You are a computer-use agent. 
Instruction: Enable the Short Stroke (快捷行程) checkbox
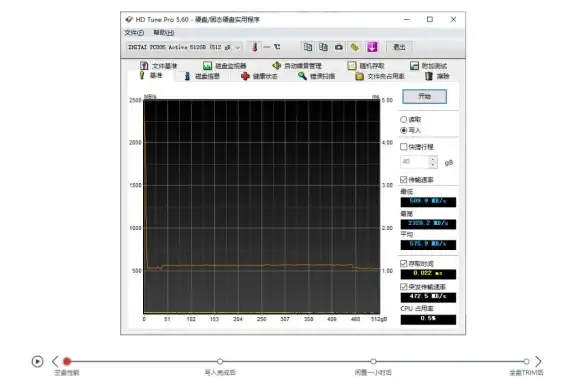pos(404,147)
